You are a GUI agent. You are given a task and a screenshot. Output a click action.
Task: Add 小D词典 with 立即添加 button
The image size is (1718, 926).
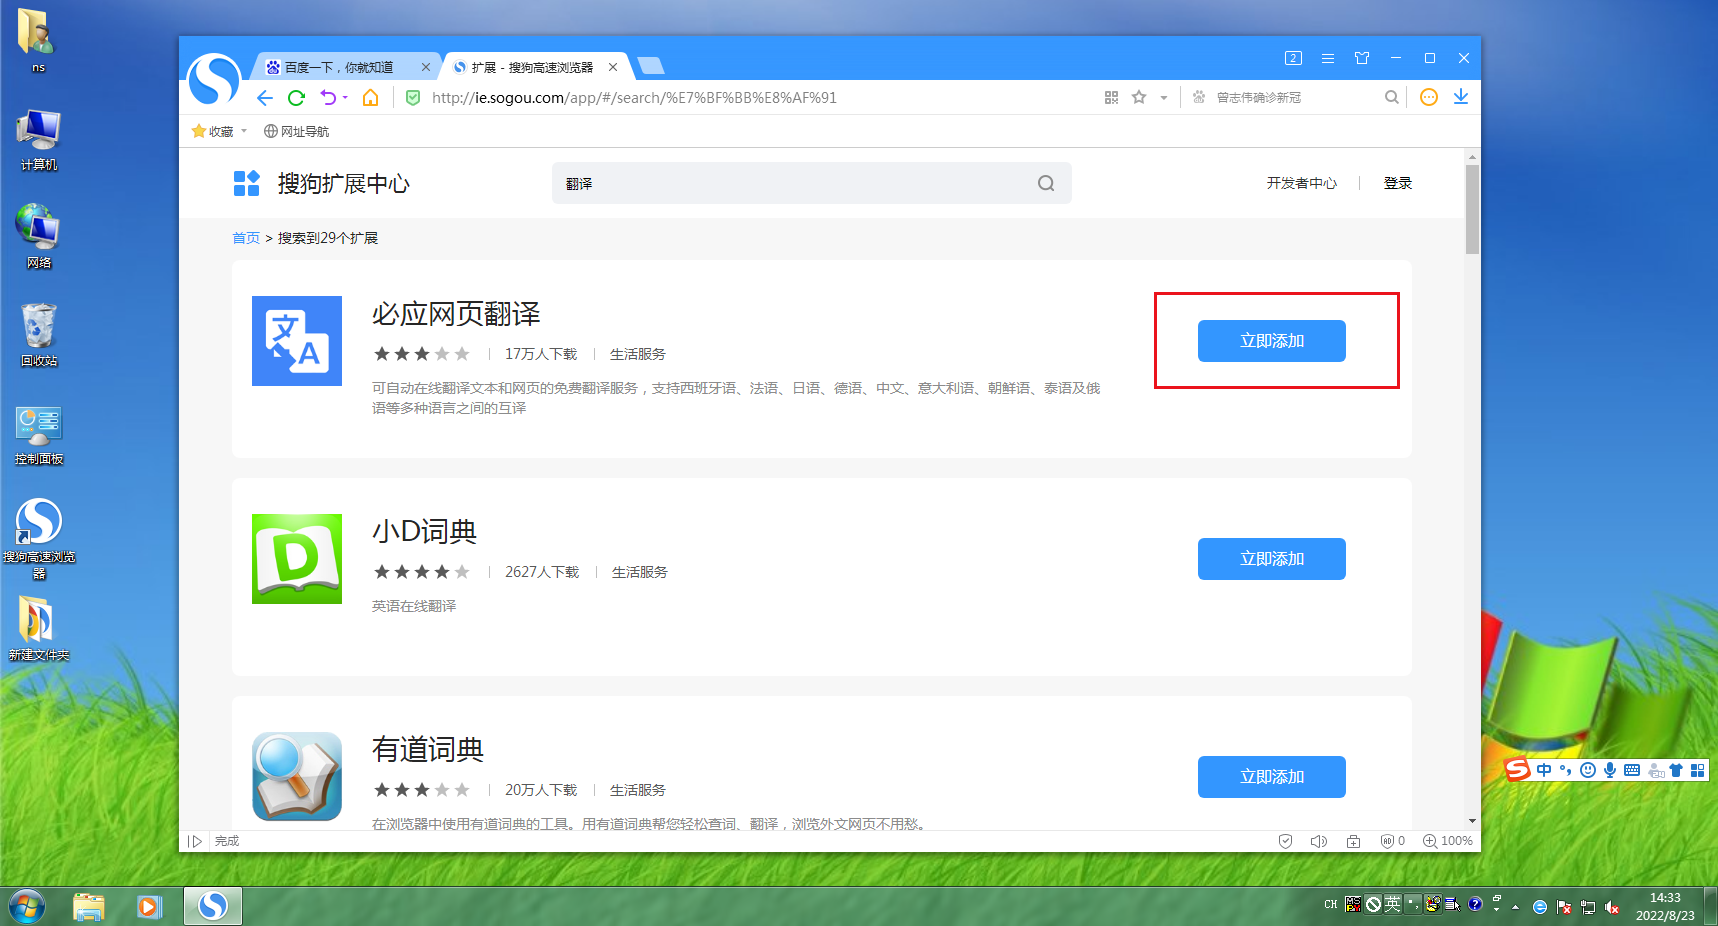pyautogui.click(x=1272, y=559)
